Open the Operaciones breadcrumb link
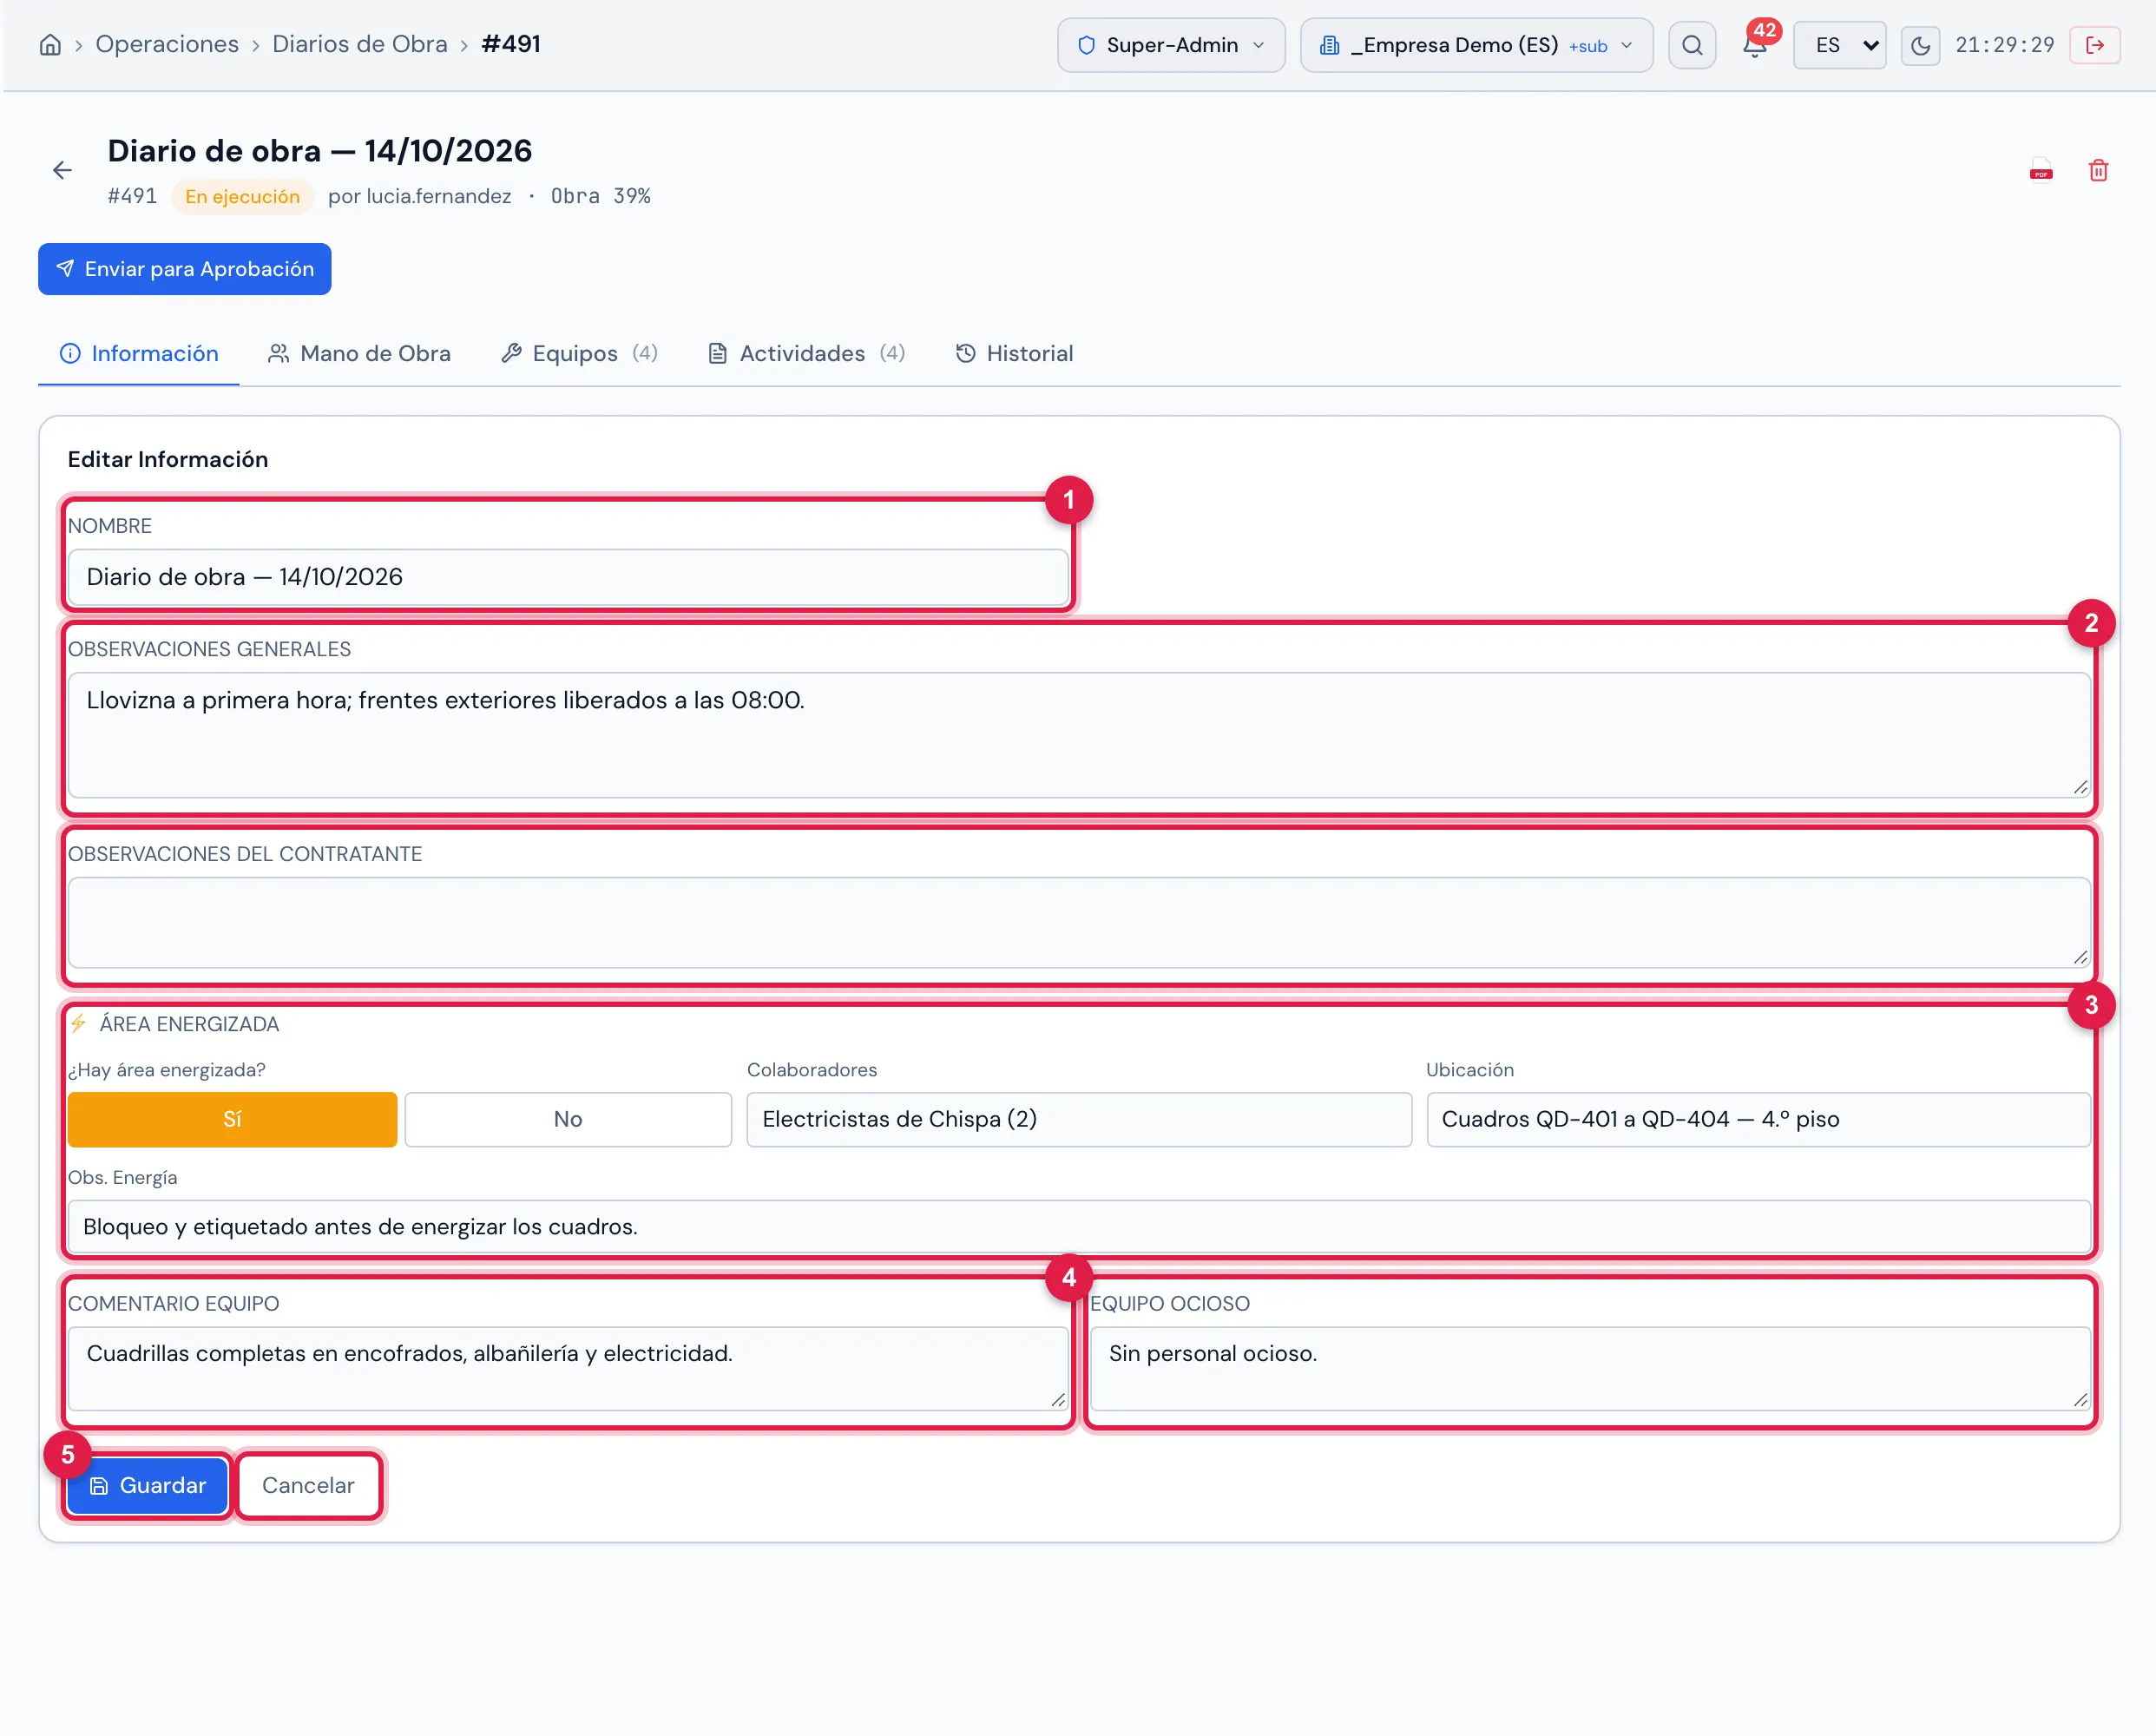Screen dimensions: 2156x1736 click(167, 44)
